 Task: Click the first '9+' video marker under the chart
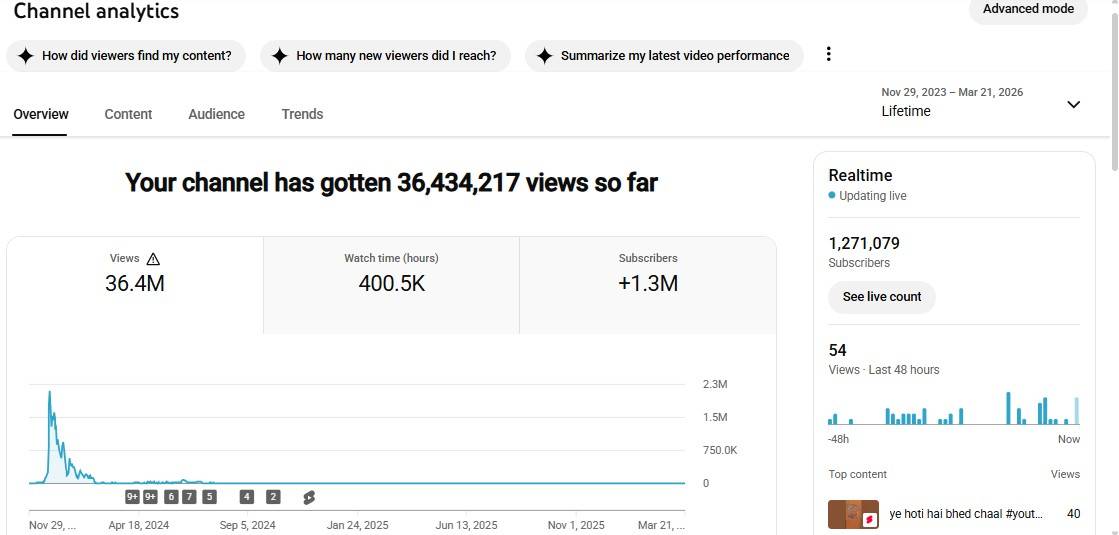pyautogui.click(x=133, y=497)
